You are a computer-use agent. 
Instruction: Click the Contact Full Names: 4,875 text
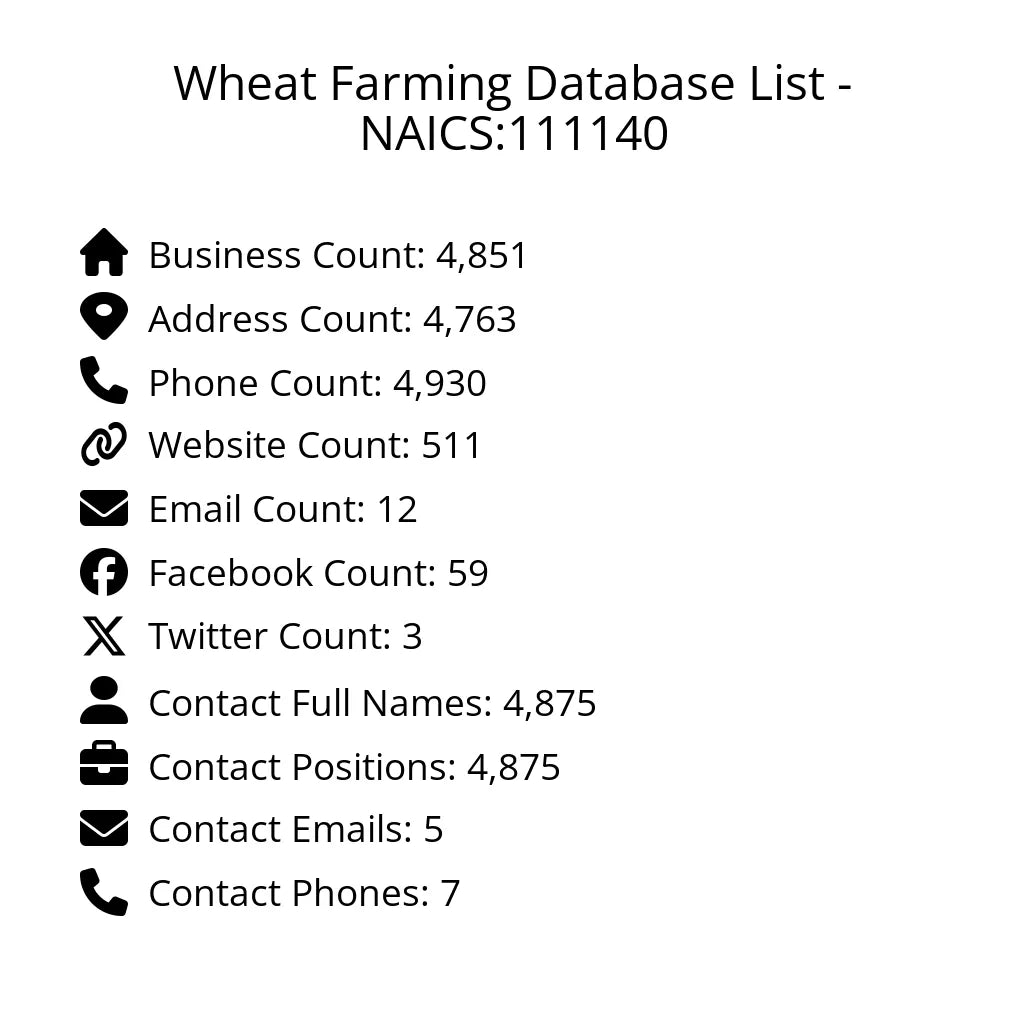click(372, 704)
